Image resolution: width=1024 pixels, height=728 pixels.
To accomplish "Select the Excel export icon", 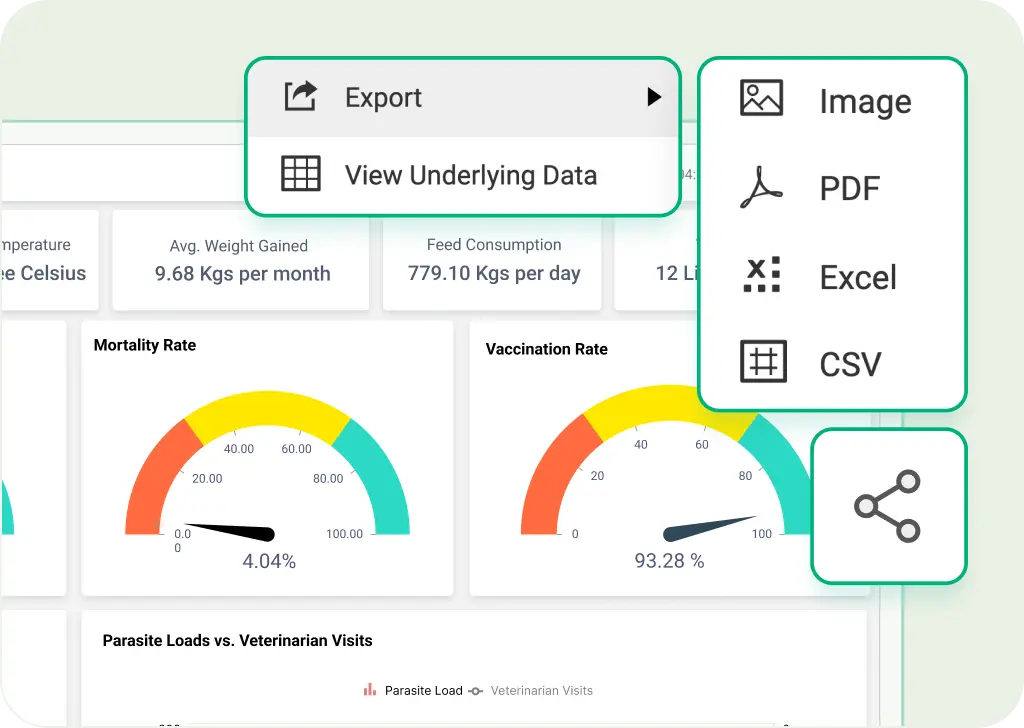I will pos(761,275).
